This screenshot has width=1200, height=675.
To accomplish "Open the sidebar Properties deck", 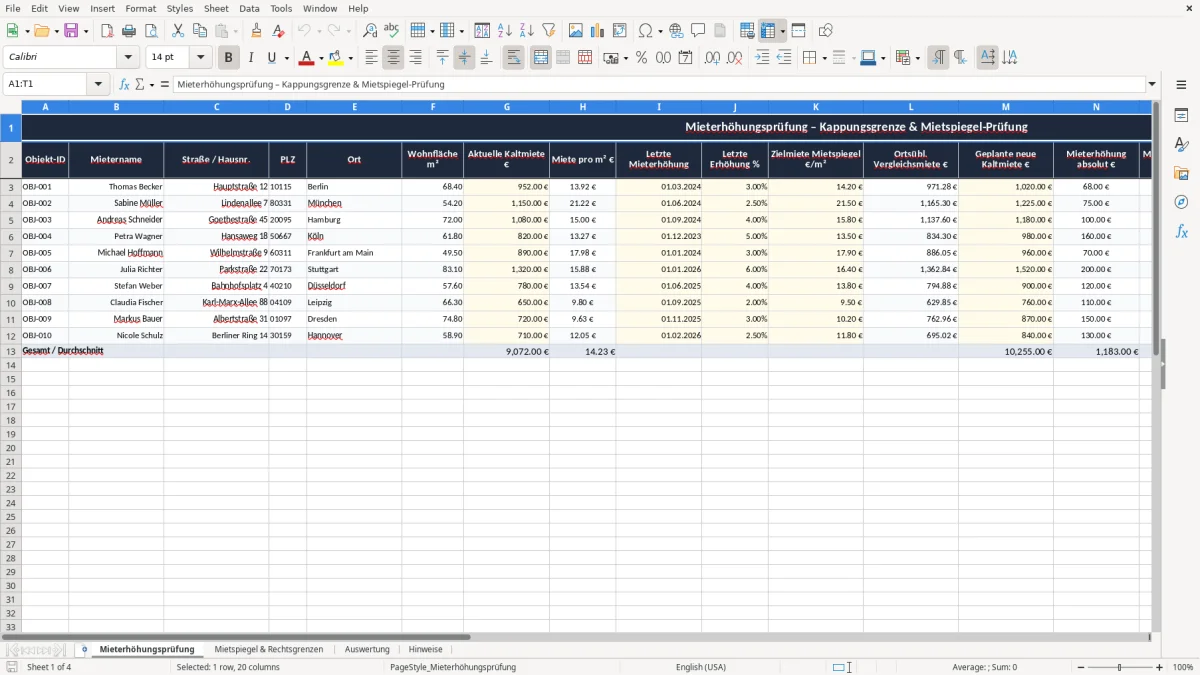I will pos(1181,116).
